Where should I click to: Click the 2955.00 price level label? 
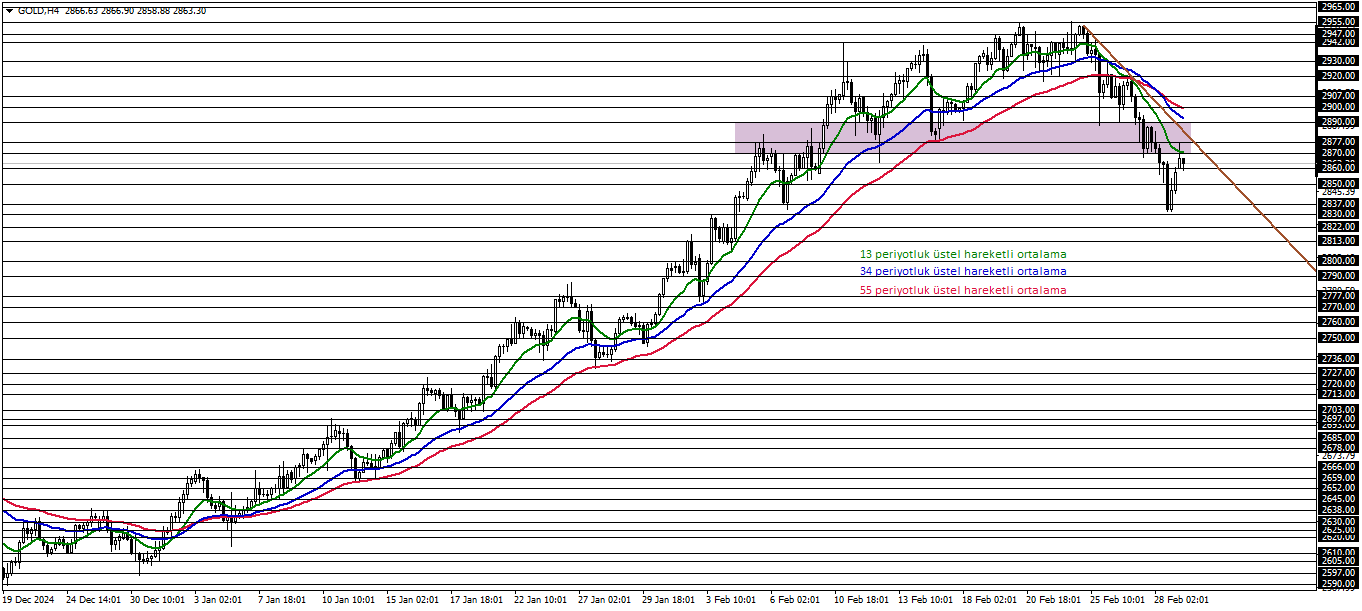click(x=1337, y=21)
